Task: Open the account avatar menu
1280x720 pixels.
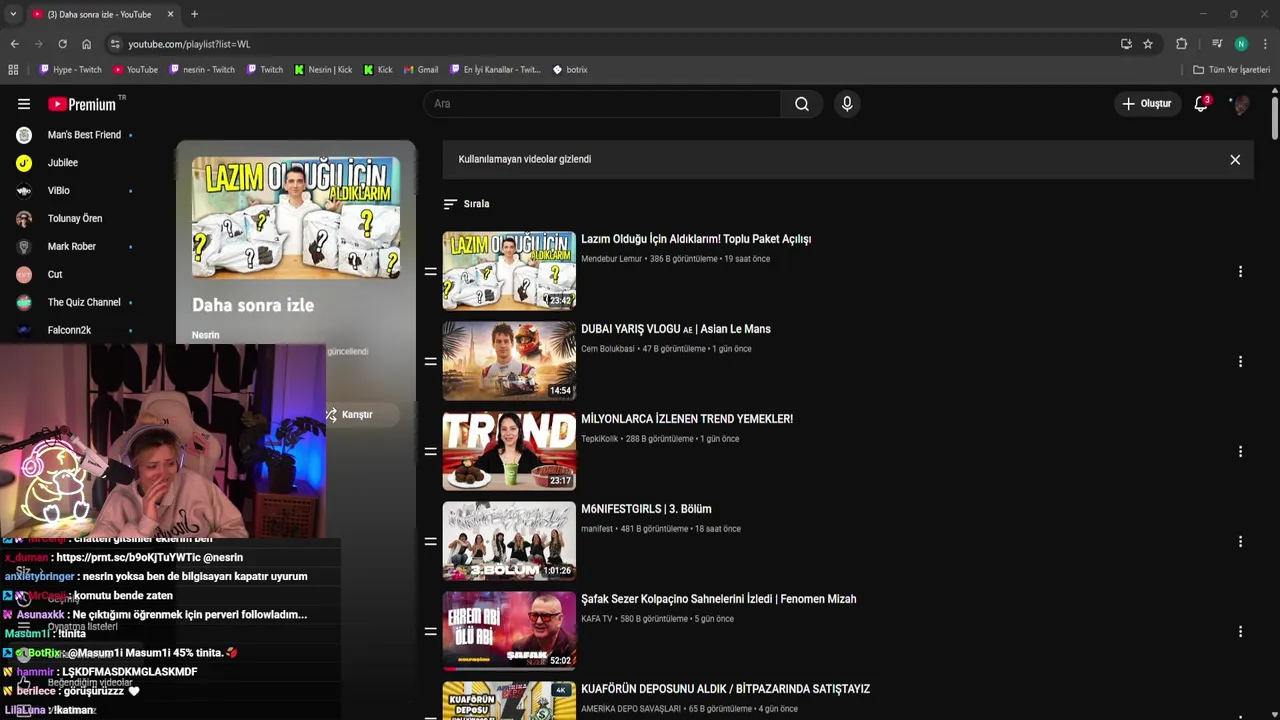Action: click(1240, 104)
